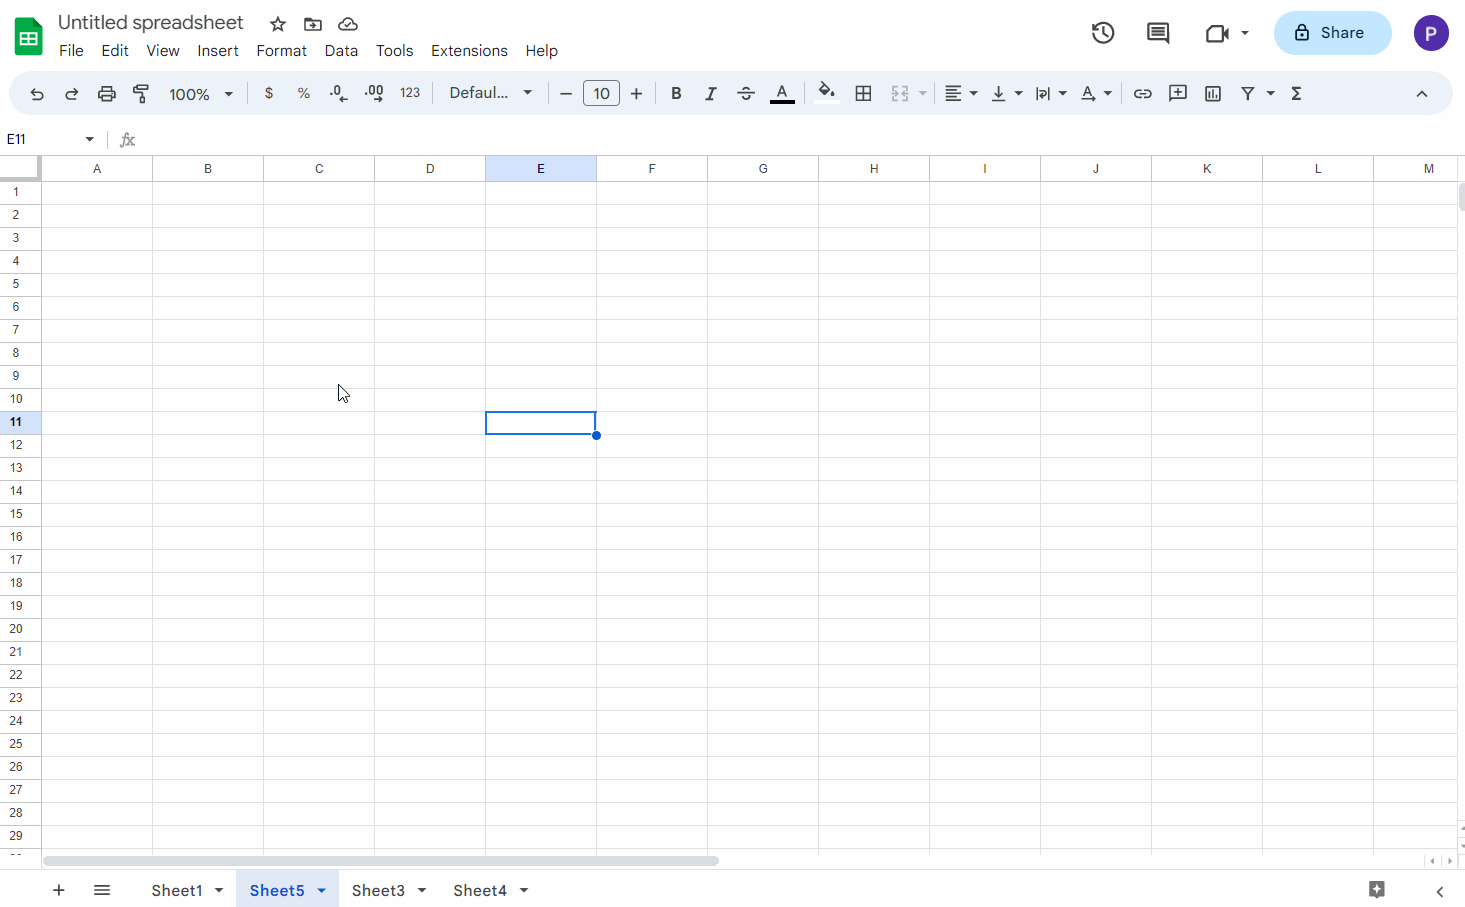Format as currency with dollar icon
The width and height of the screenshot is (1465, 907).
click(x=269, y=93)
